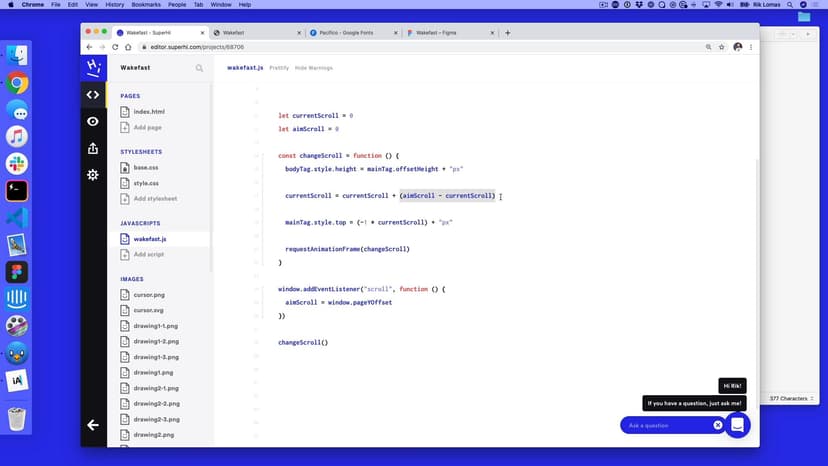Click Hide Warnings toggle link
The width and height of the screenshot is (828, 466).
[x=314, y=68]
